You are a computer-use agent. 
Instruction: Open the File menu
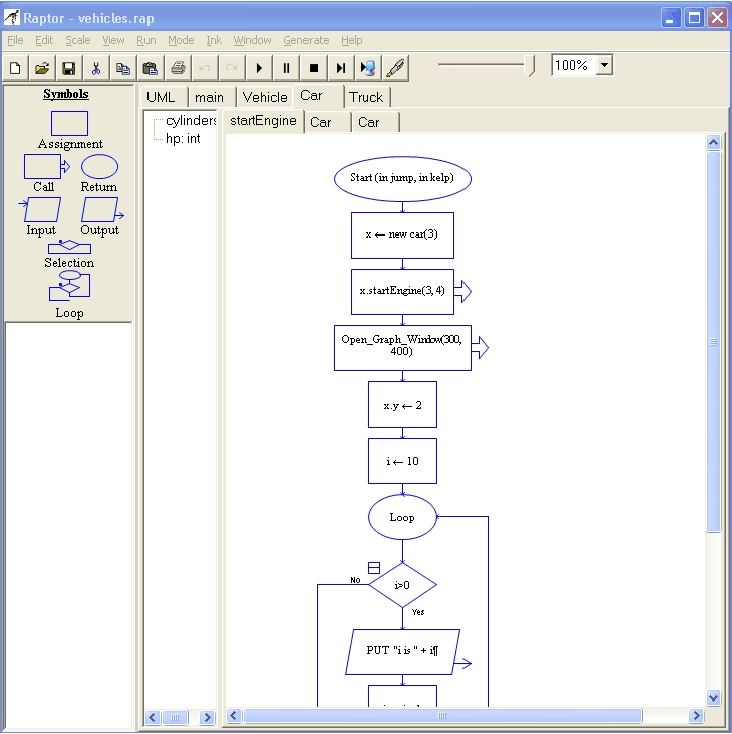(15, 40)
